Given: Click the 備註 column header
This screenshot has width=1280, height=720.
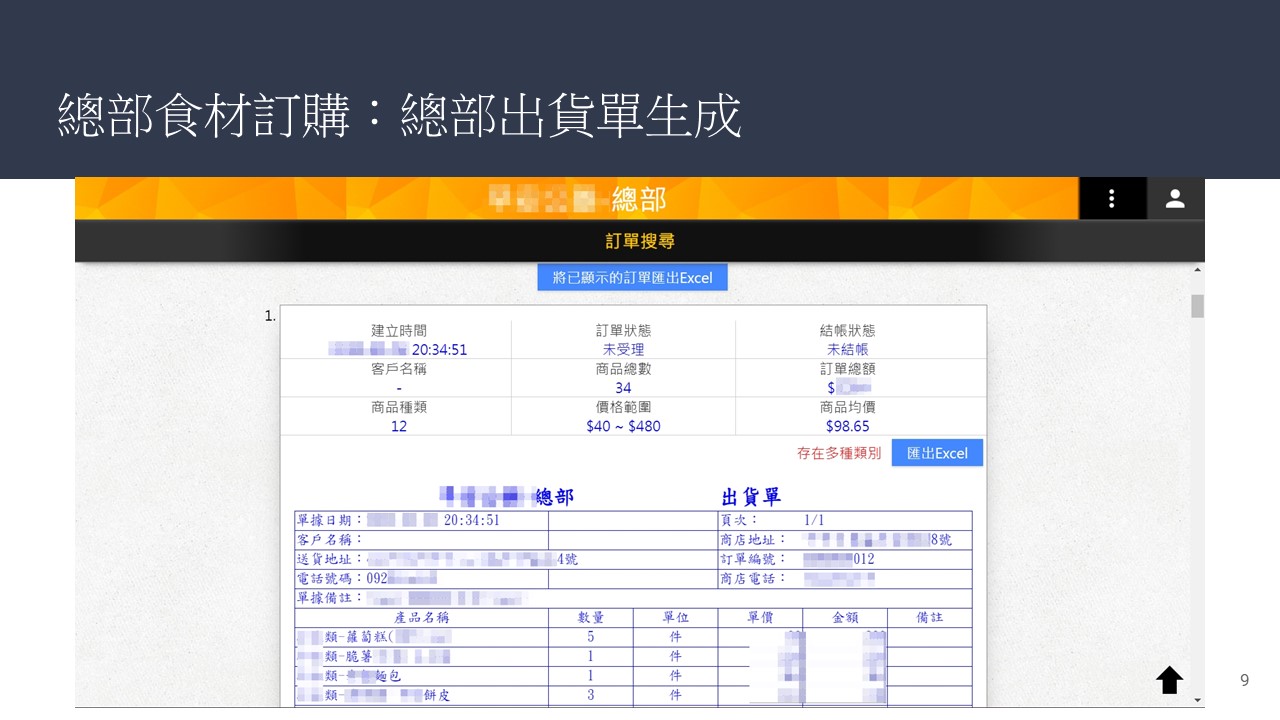Looking at the screenshot, I should tap(929, 618).
